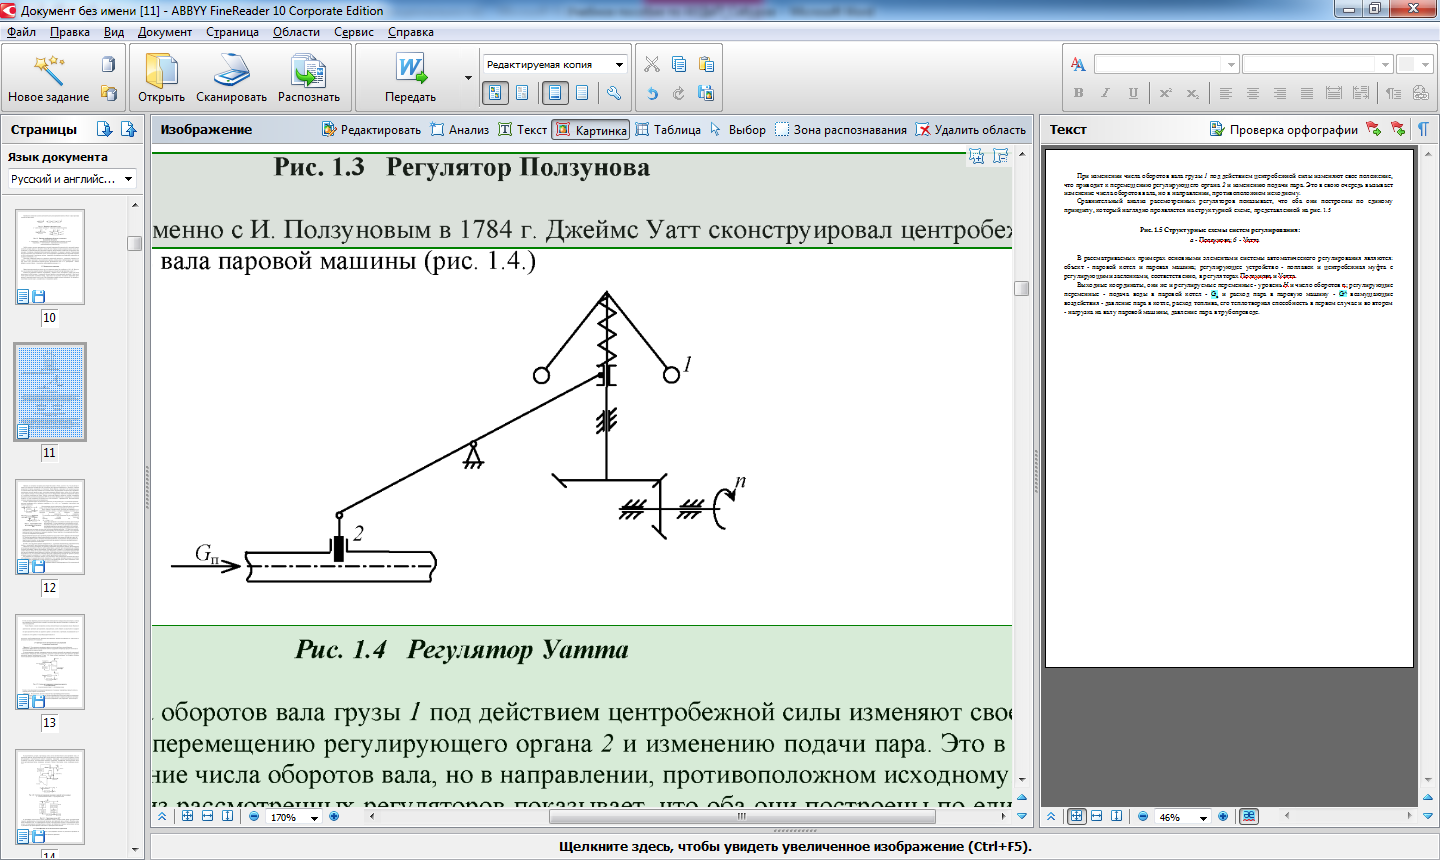Viewport: 1440px width, 860px height.
Task: Click Delete area button (Удалить область)
Action: click(x=971, y=129)
